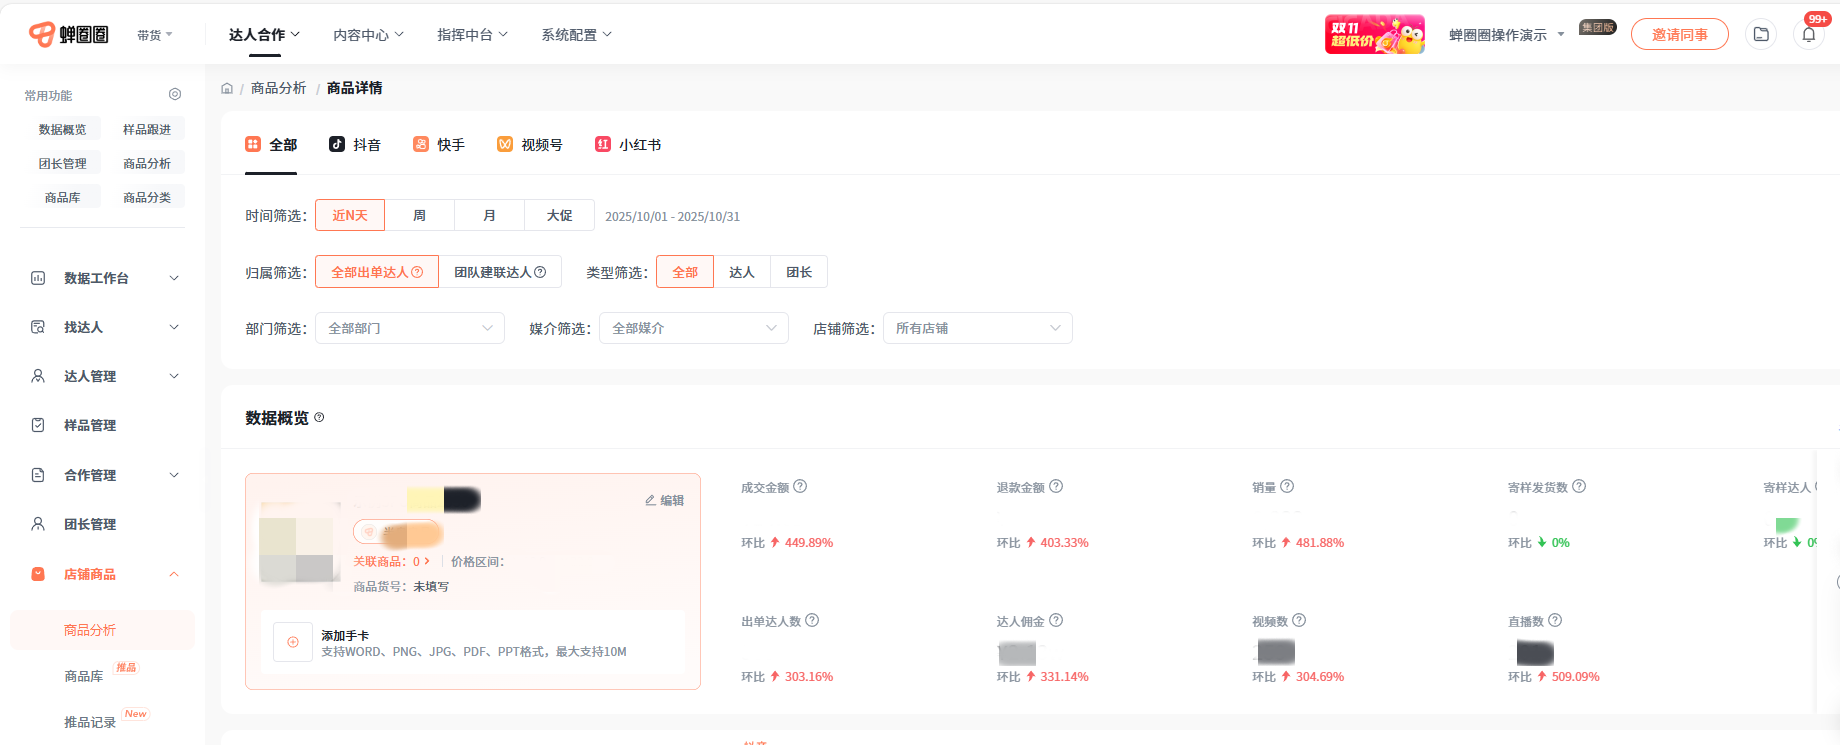Open the 内容中心 top menu
This screenshot has width=1840, height=745.
point(368,35)
